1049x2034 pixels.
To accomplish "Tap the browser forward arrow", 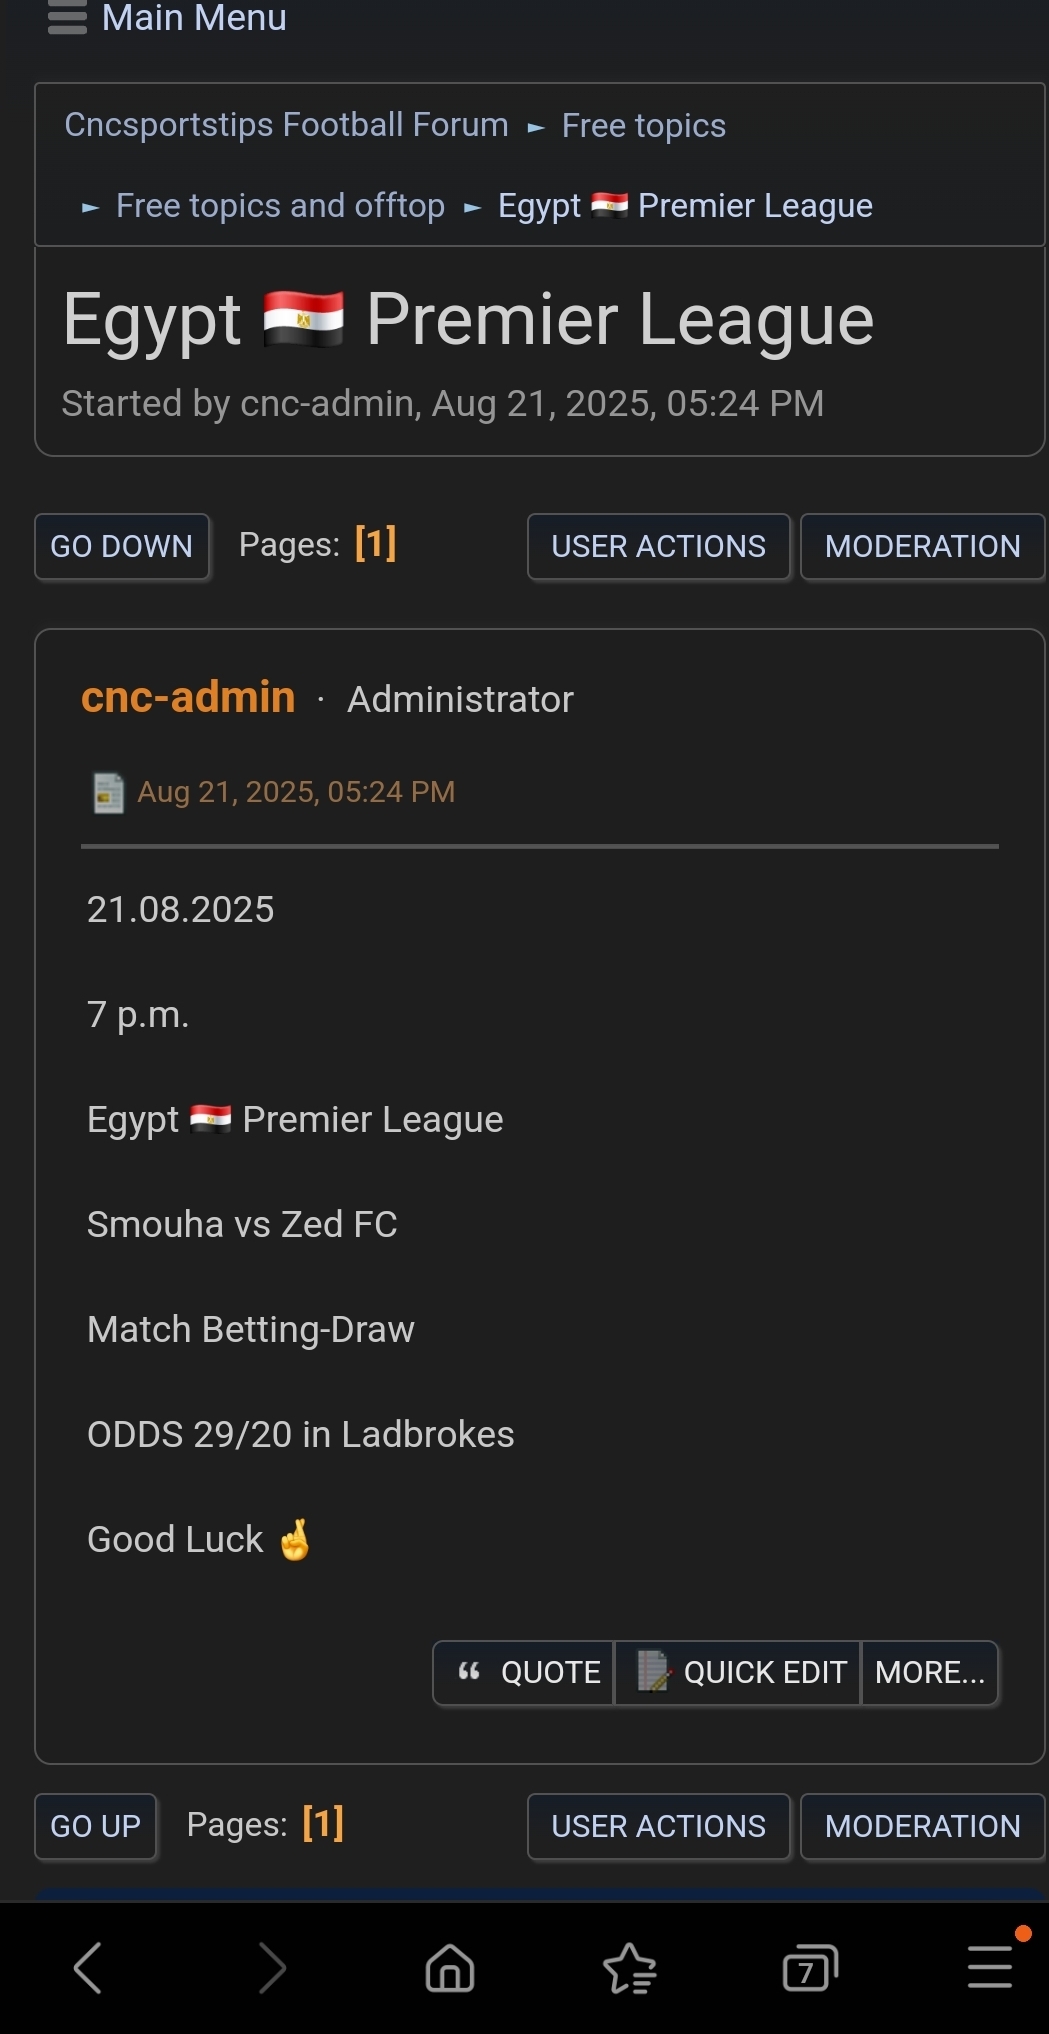I will [271, 1968].
